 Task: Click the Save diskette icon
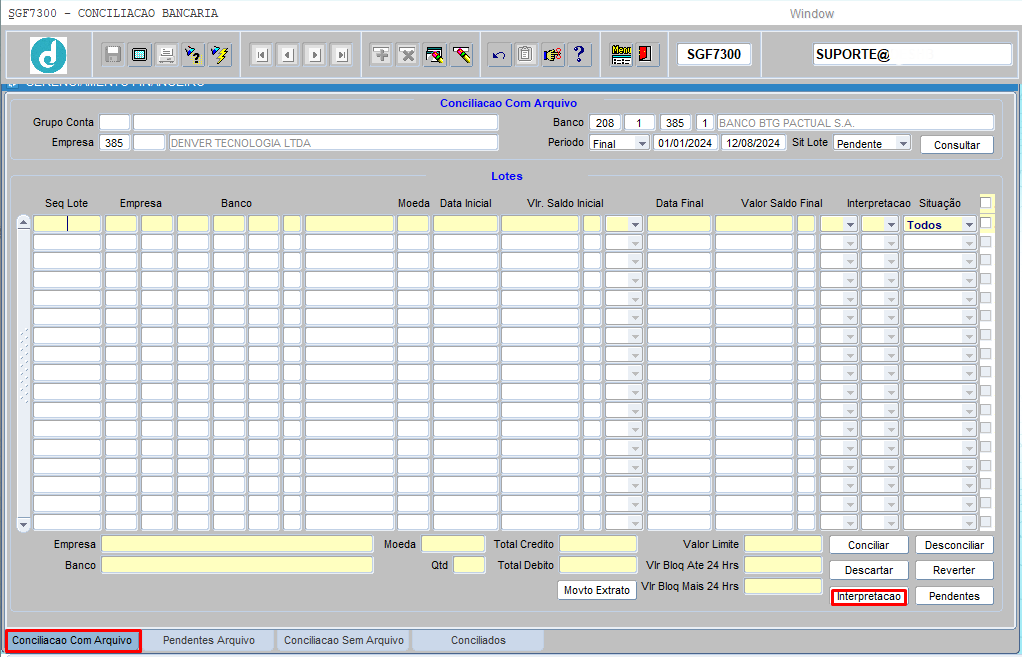113,55
